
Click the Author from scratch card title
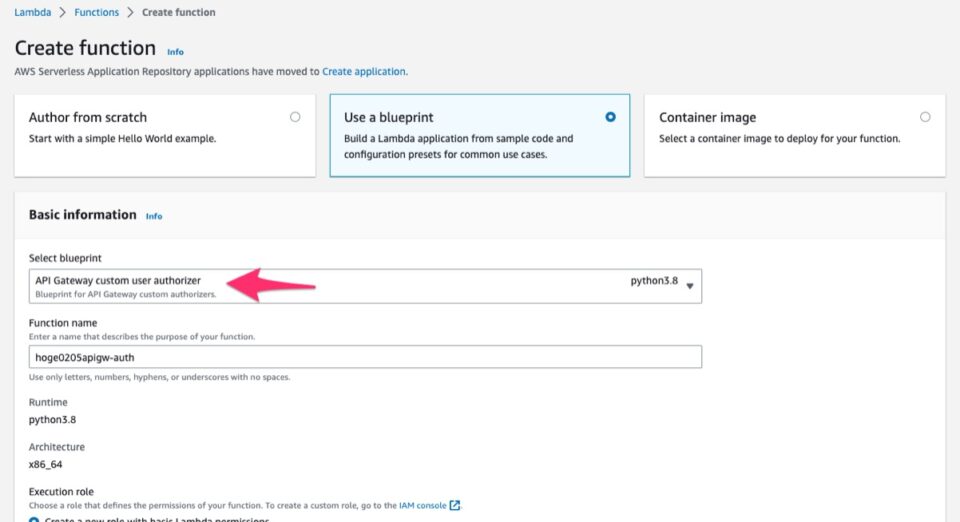point(88,118)
